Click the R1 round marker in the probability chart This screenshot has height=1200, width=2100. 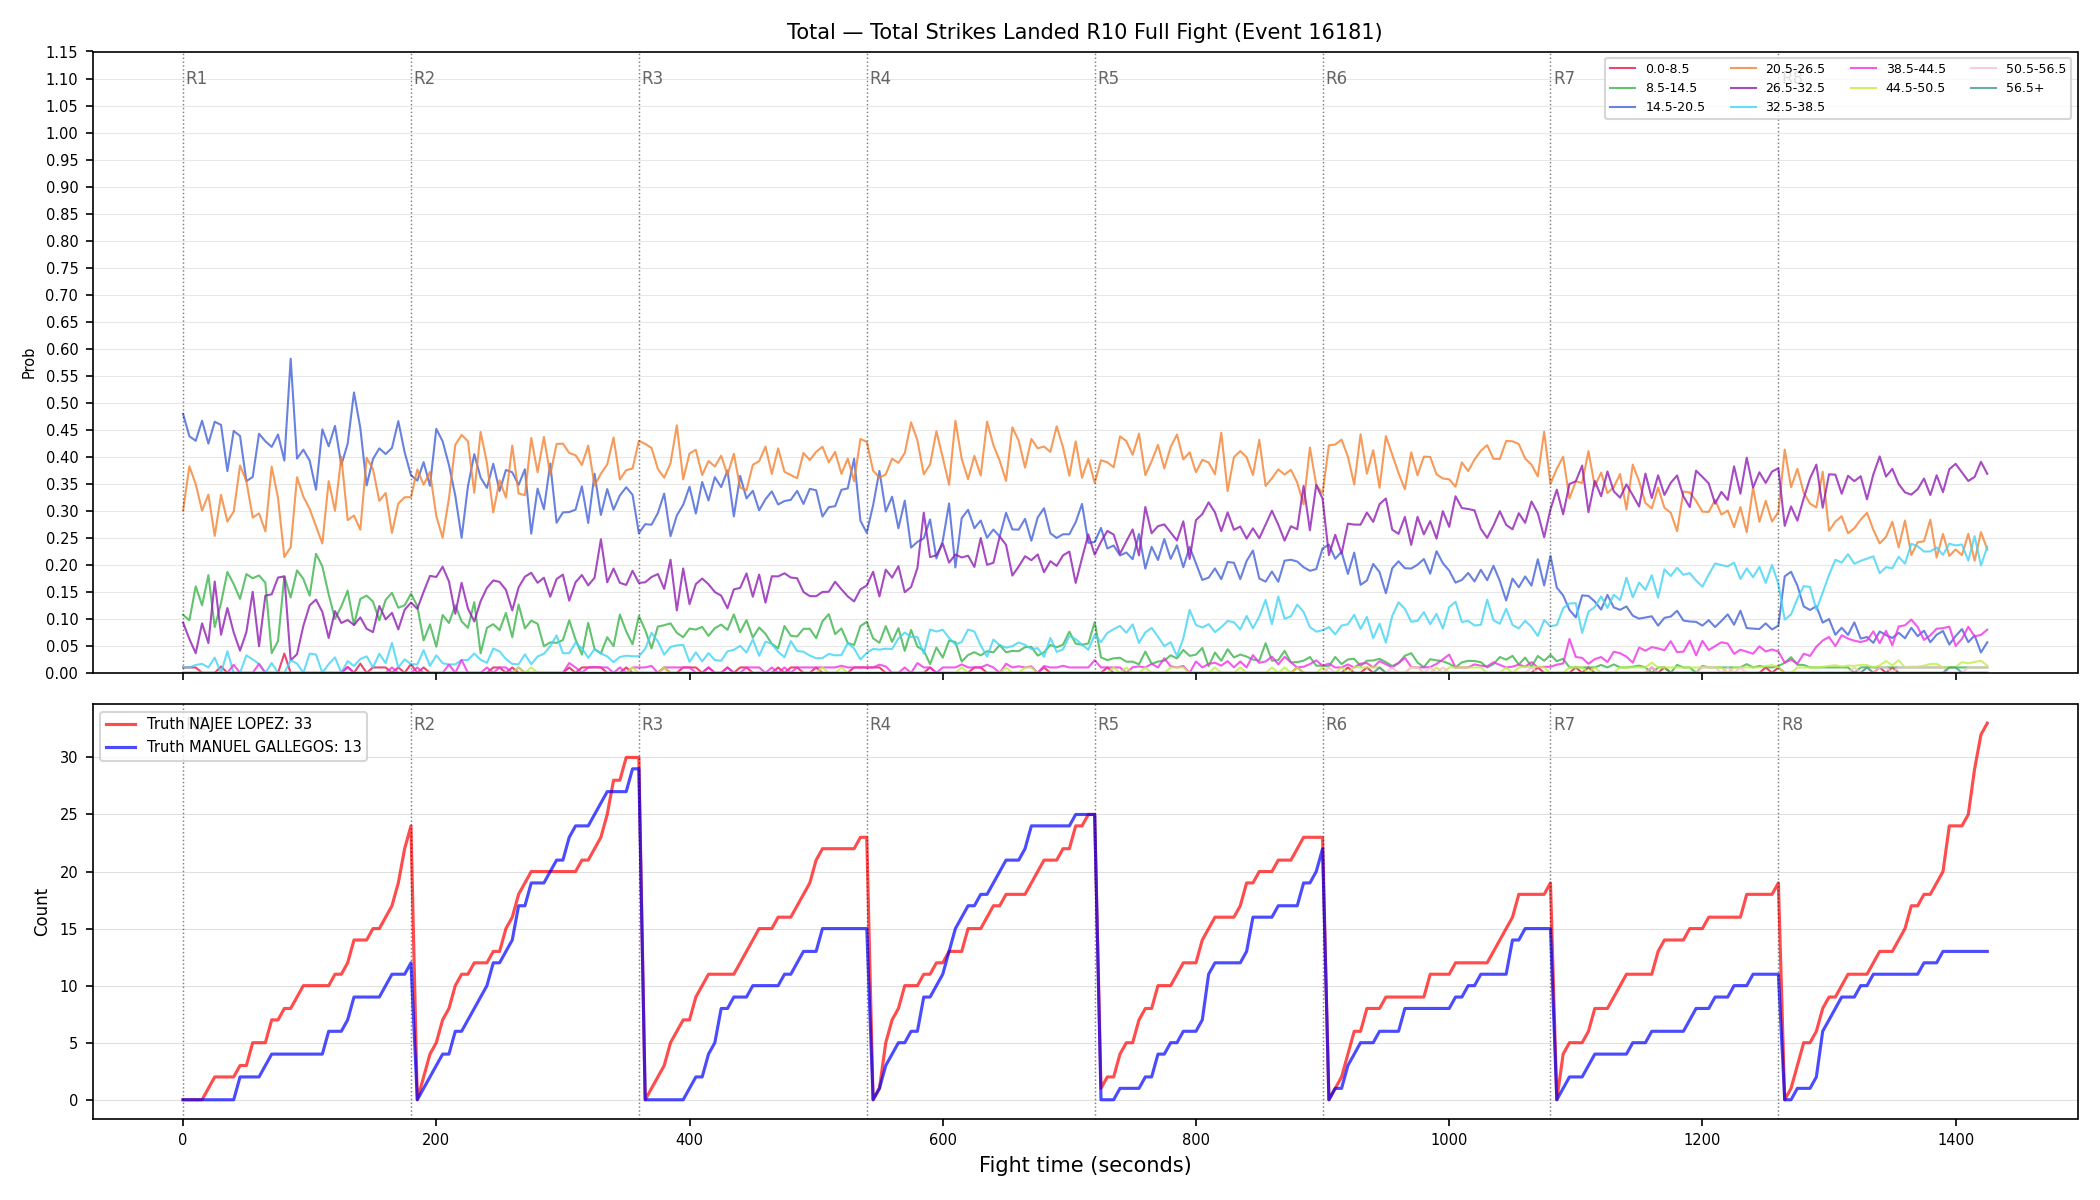coord(196,78)
